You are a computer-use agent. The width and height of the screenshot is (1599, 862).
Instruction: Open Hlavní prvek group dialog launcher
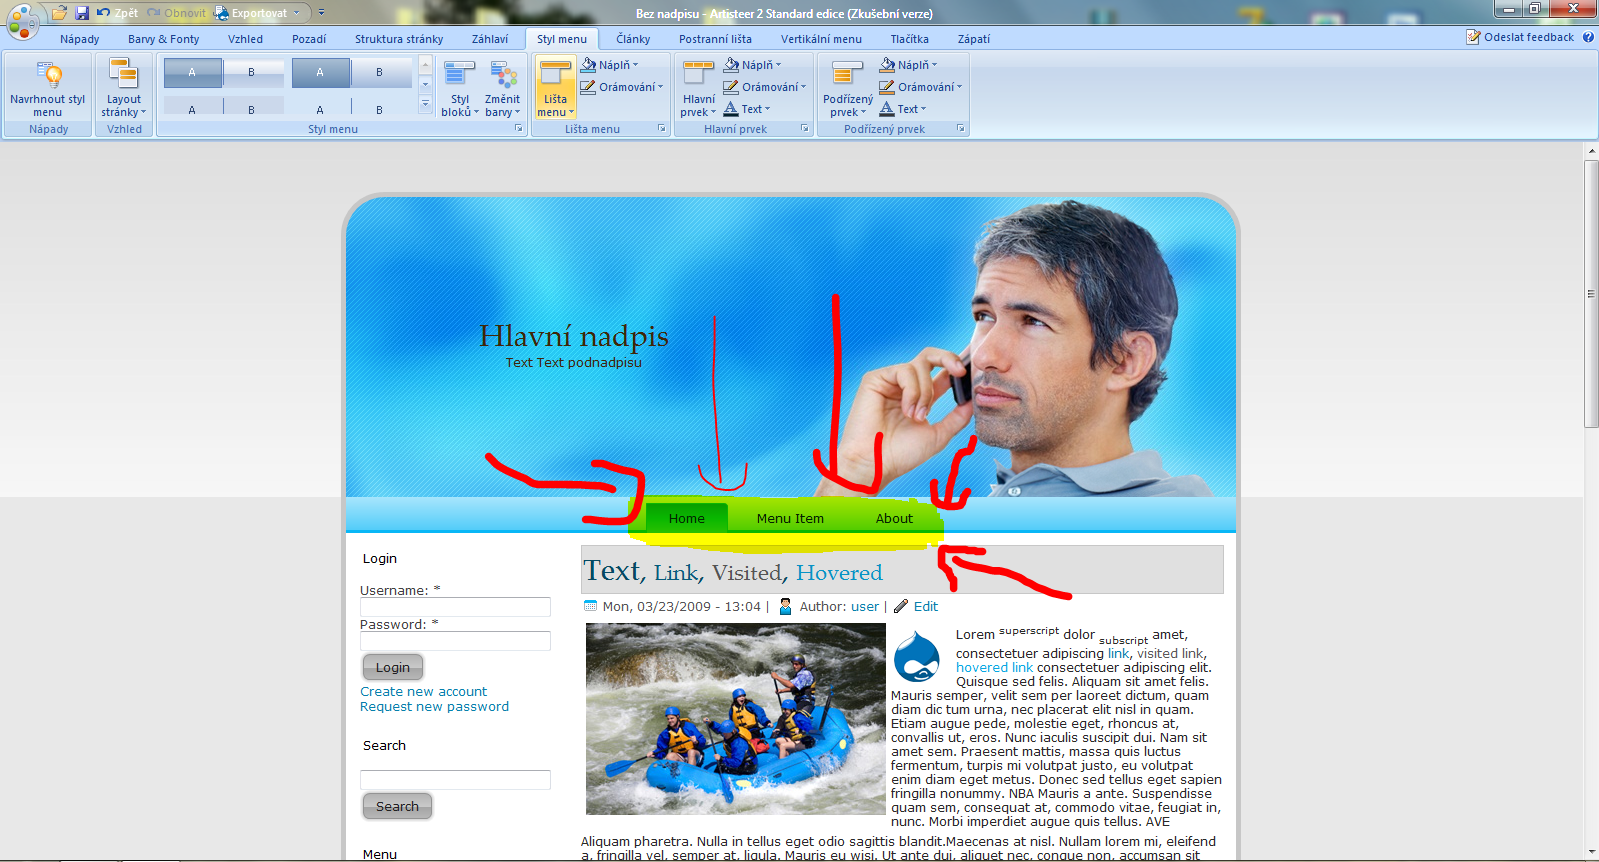806,129
